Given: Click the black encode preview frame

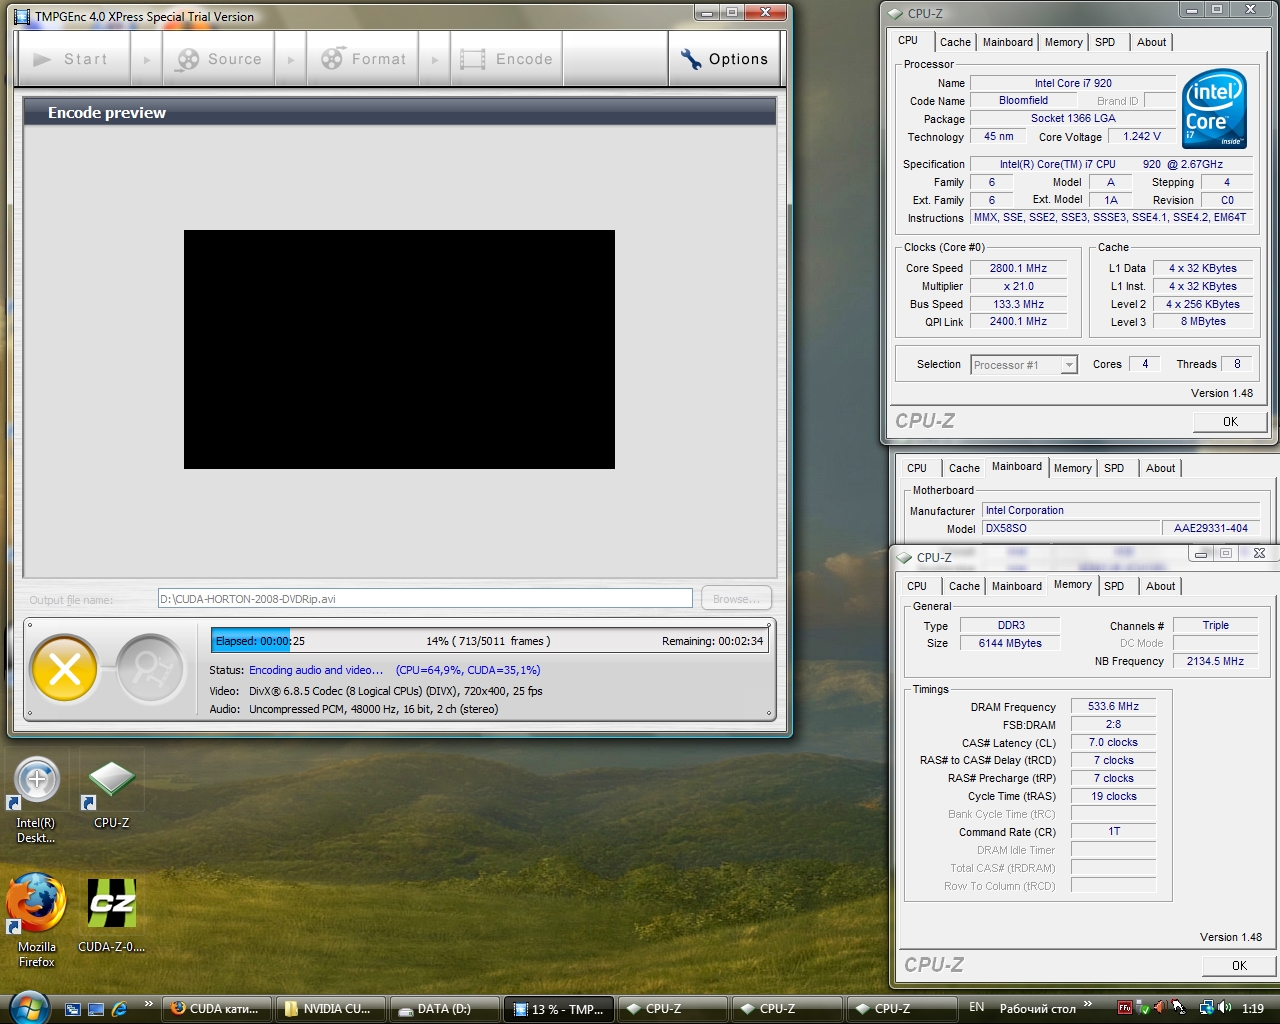Looking at the screenshot, I should pos(399,349).
